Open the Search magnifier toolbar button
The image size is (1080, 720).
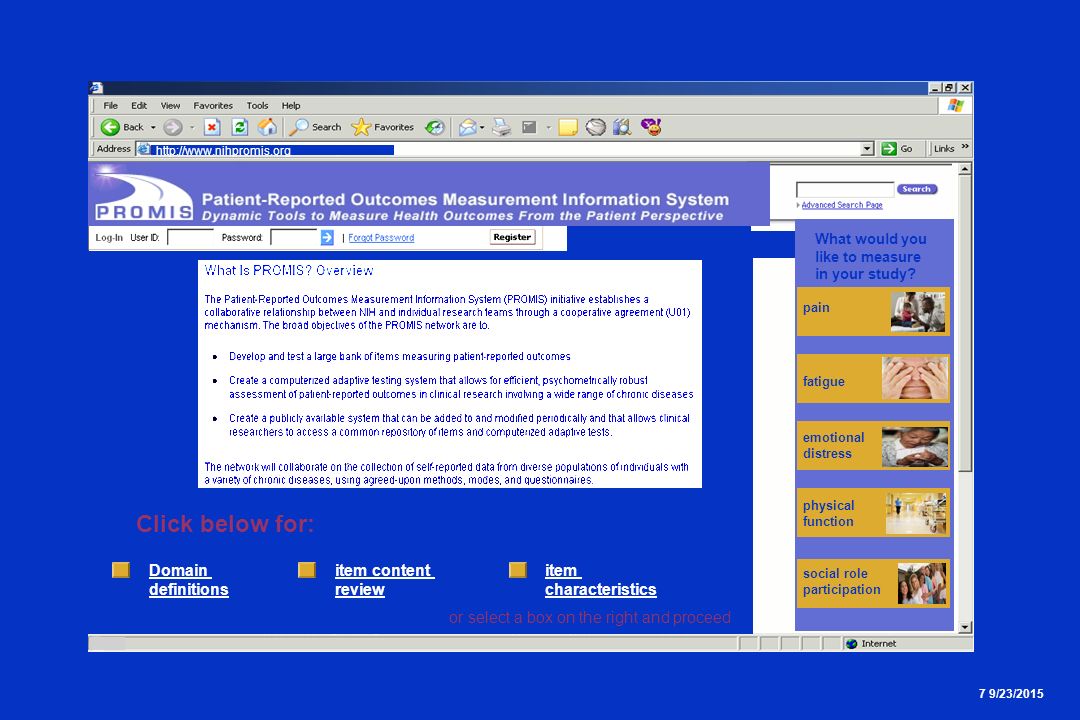tap(315, 127)
